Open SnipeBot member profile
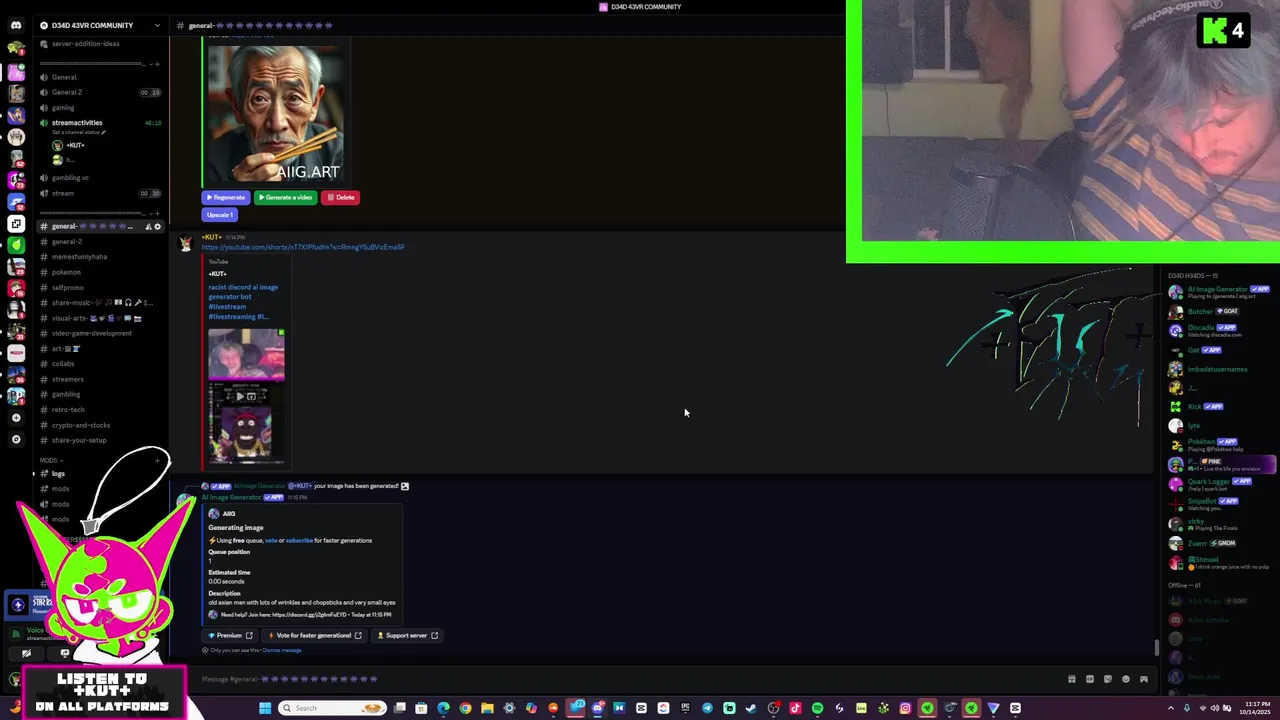Image resolution: width=1280 pixels, height=720 pixels. click(x=1221, y=503)
